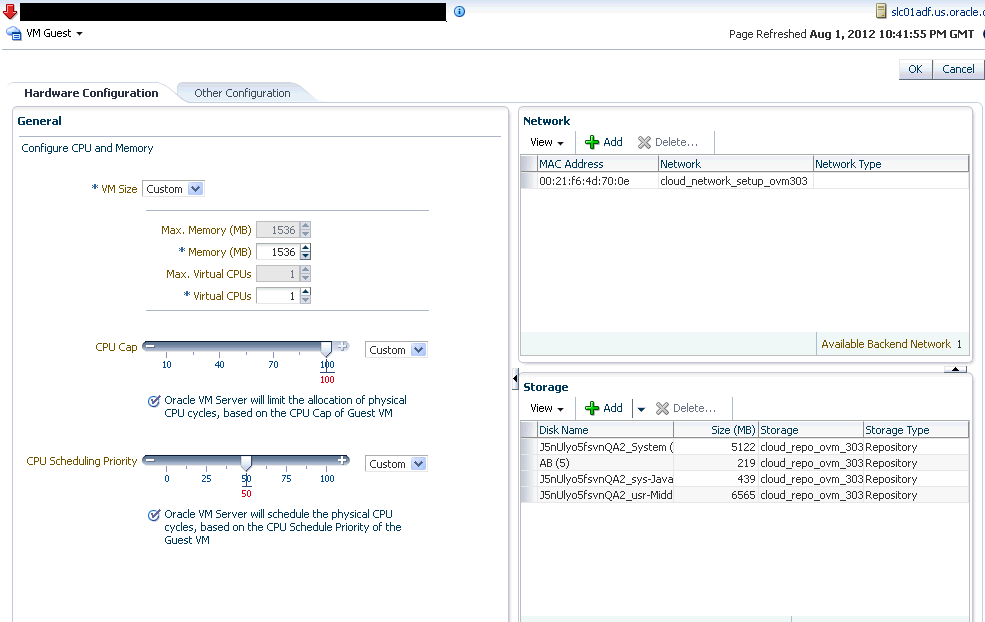Switch to Hardware Configuration tab
Image resolution: width=985 pixels, height=622 pixels.
click(x=91, y=93)
